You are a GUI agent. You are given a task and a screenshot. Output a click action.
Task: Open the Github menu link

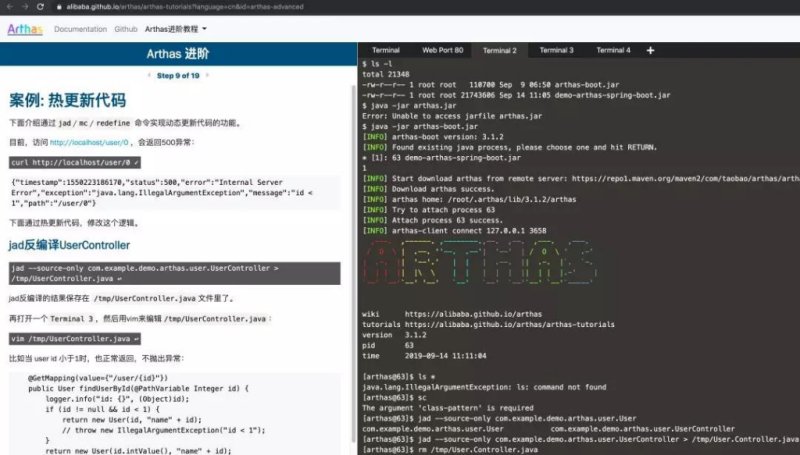(x=126, y=29)
